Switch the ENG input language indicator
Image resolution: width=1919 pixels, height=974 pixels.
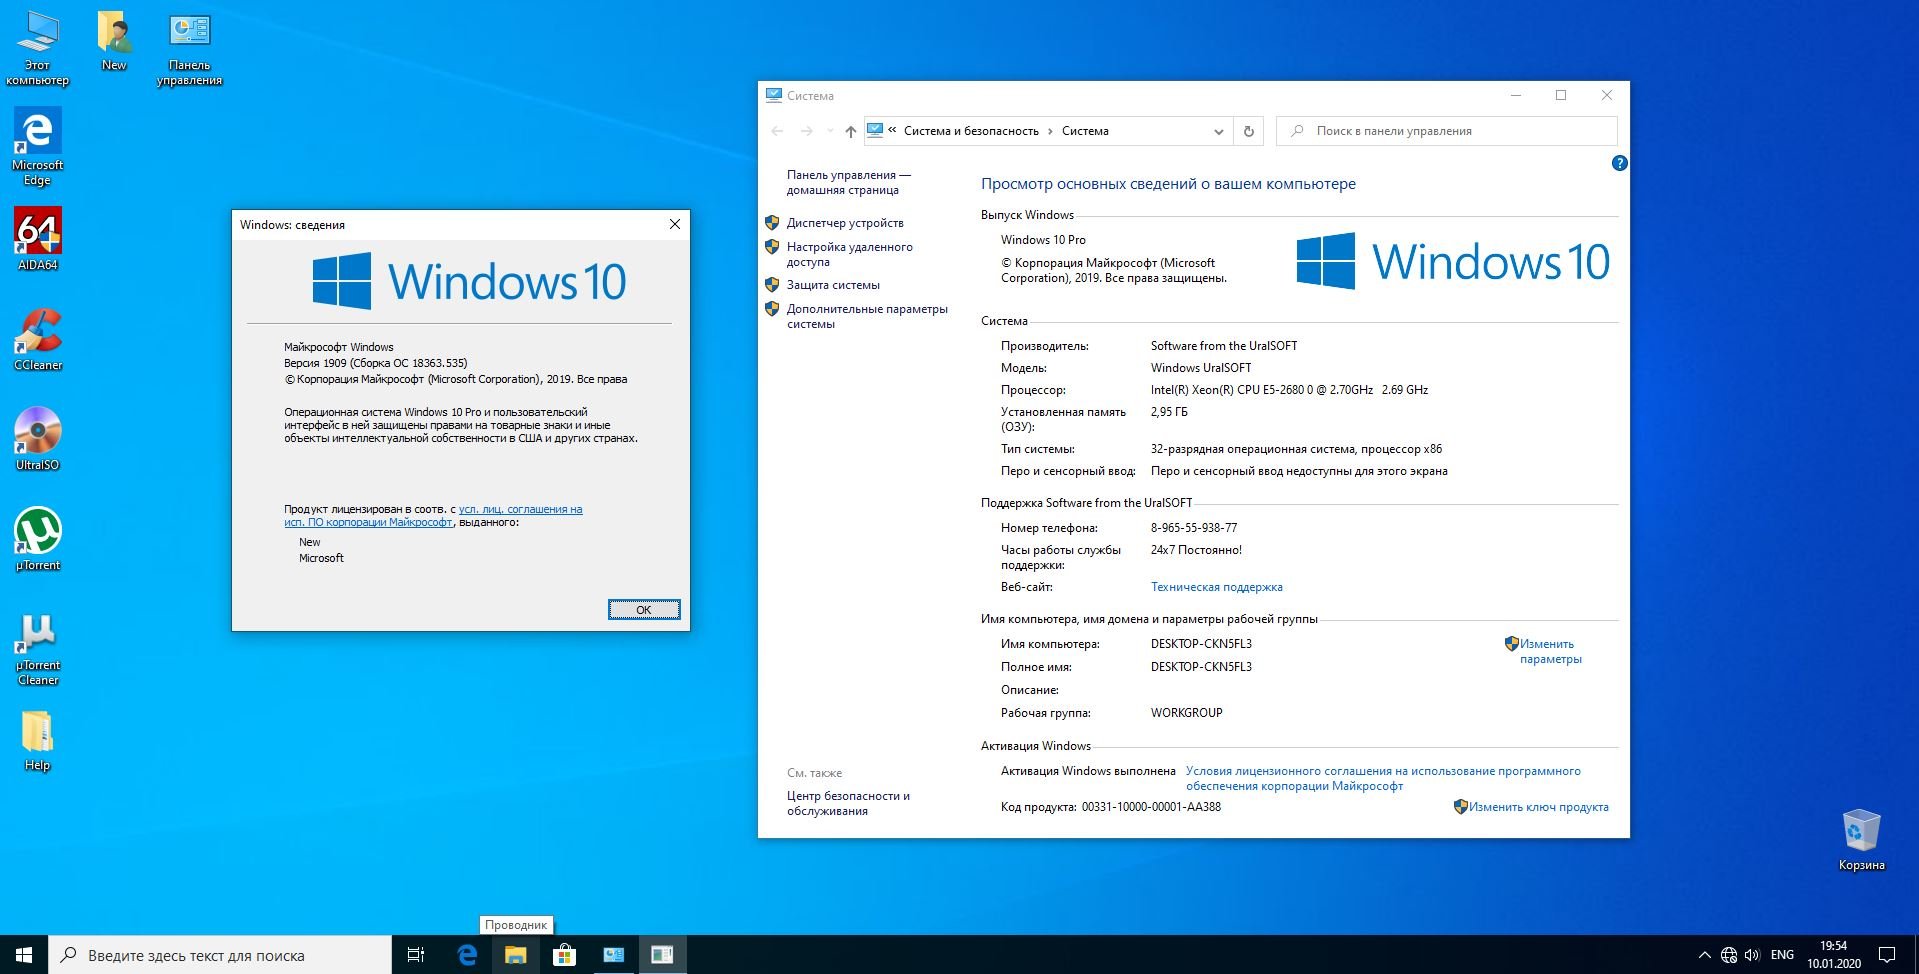coord(1782,955)
